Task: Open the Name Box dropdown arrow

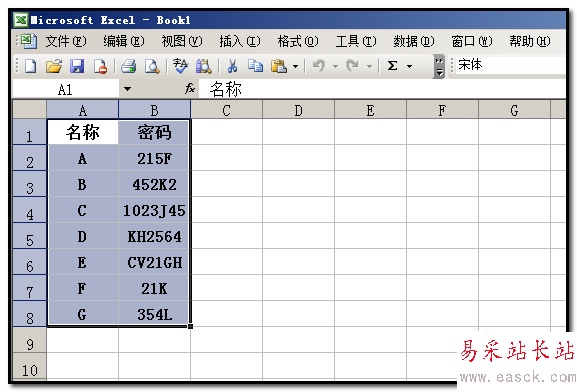Action: (127, 89)
